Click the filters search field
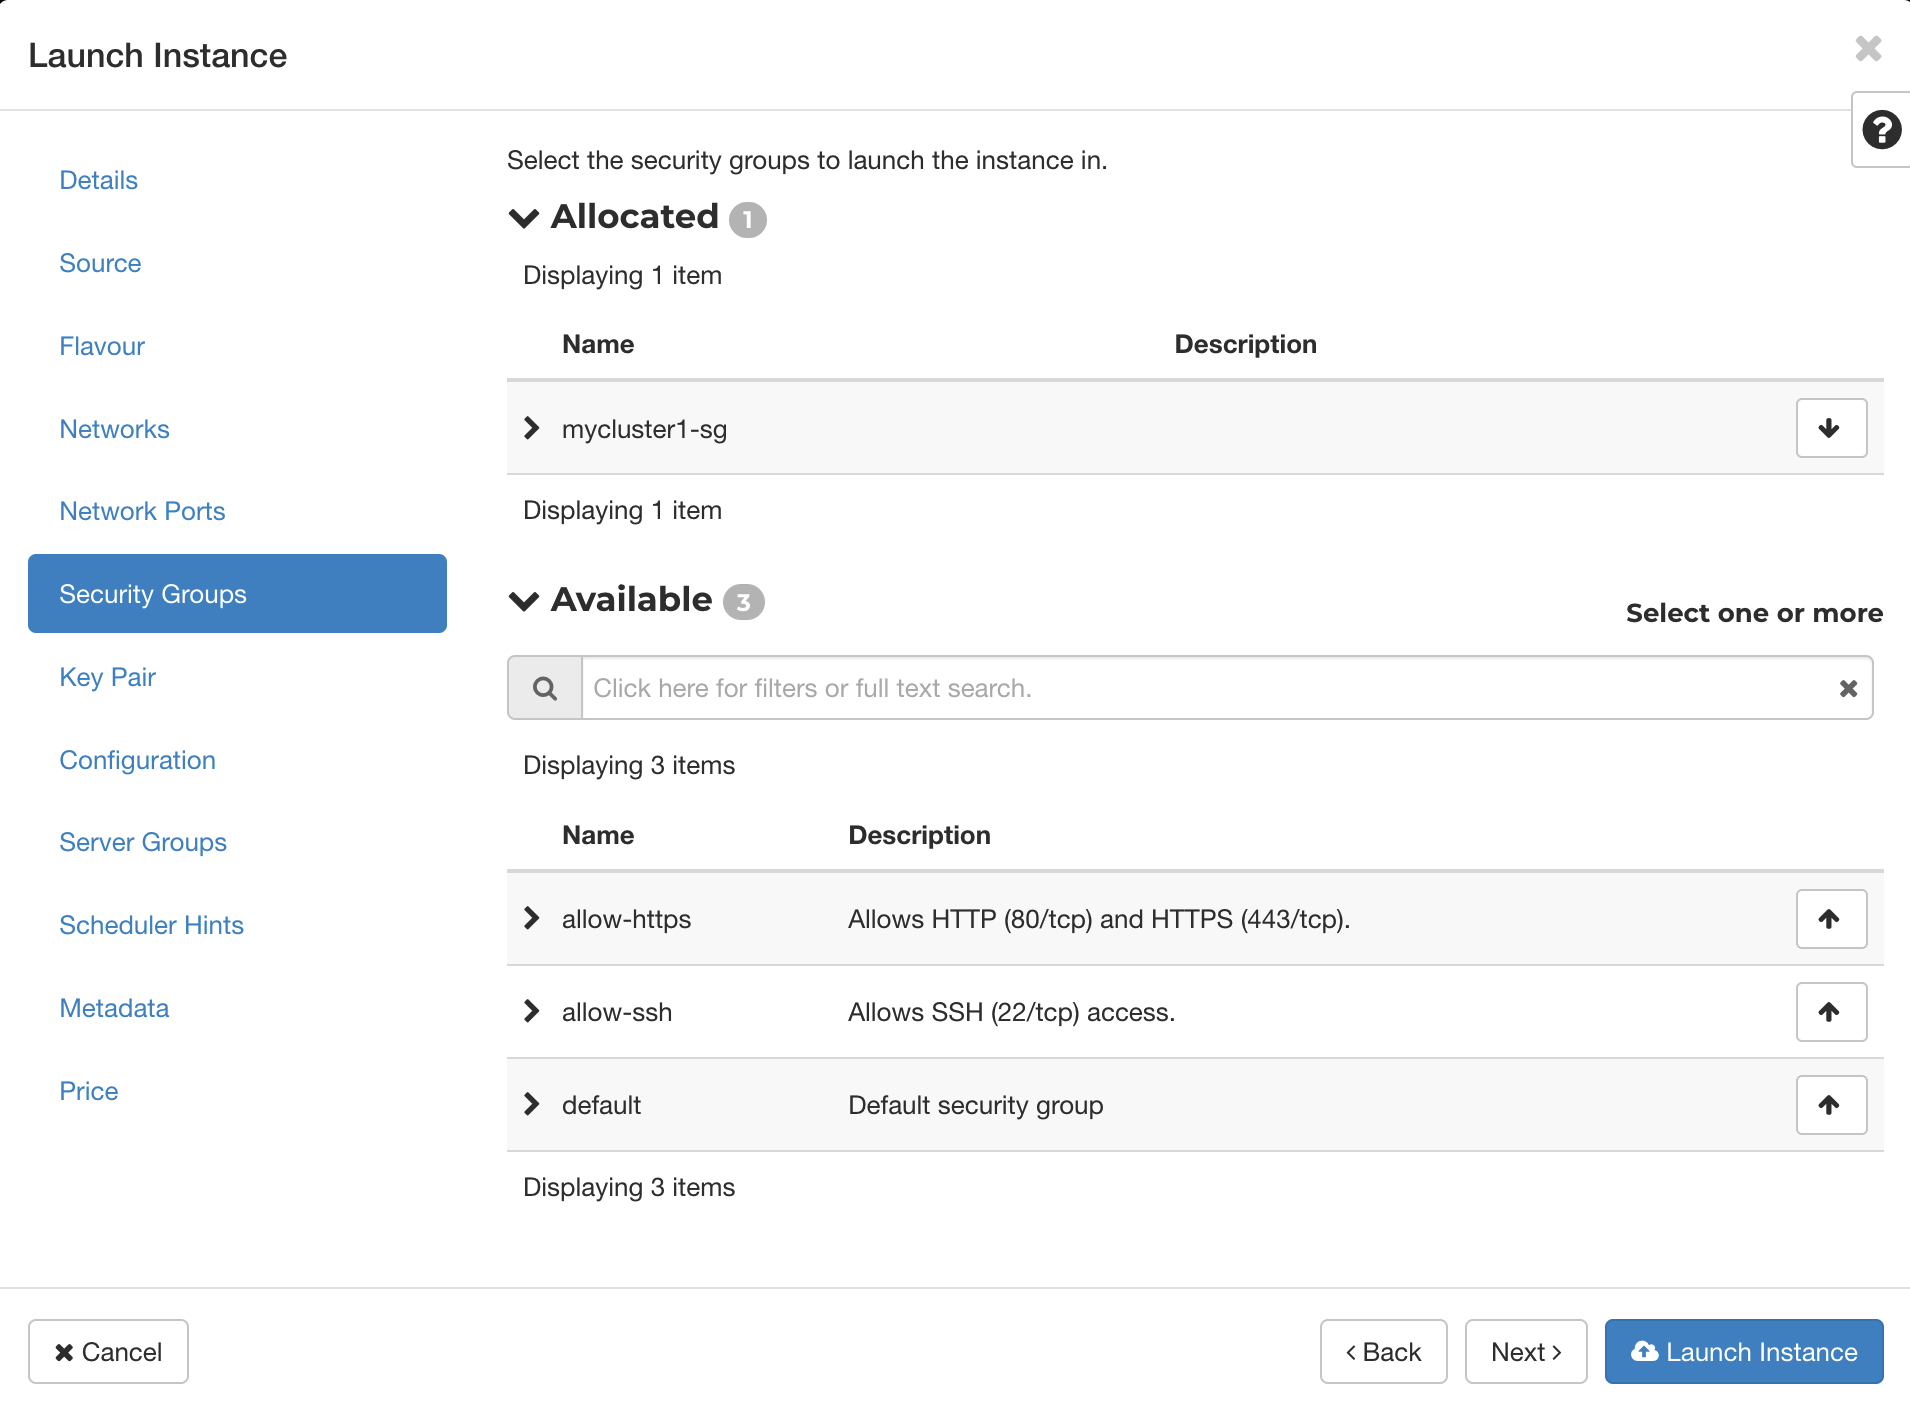The width and height of the screenshot is (1910, 1408). click(1100, 688)
